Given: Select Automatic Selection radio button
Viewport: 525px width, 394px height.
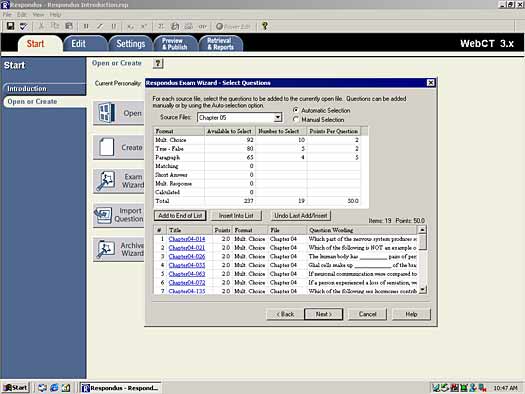Looking at the screenshot, I should pos(296,110).
